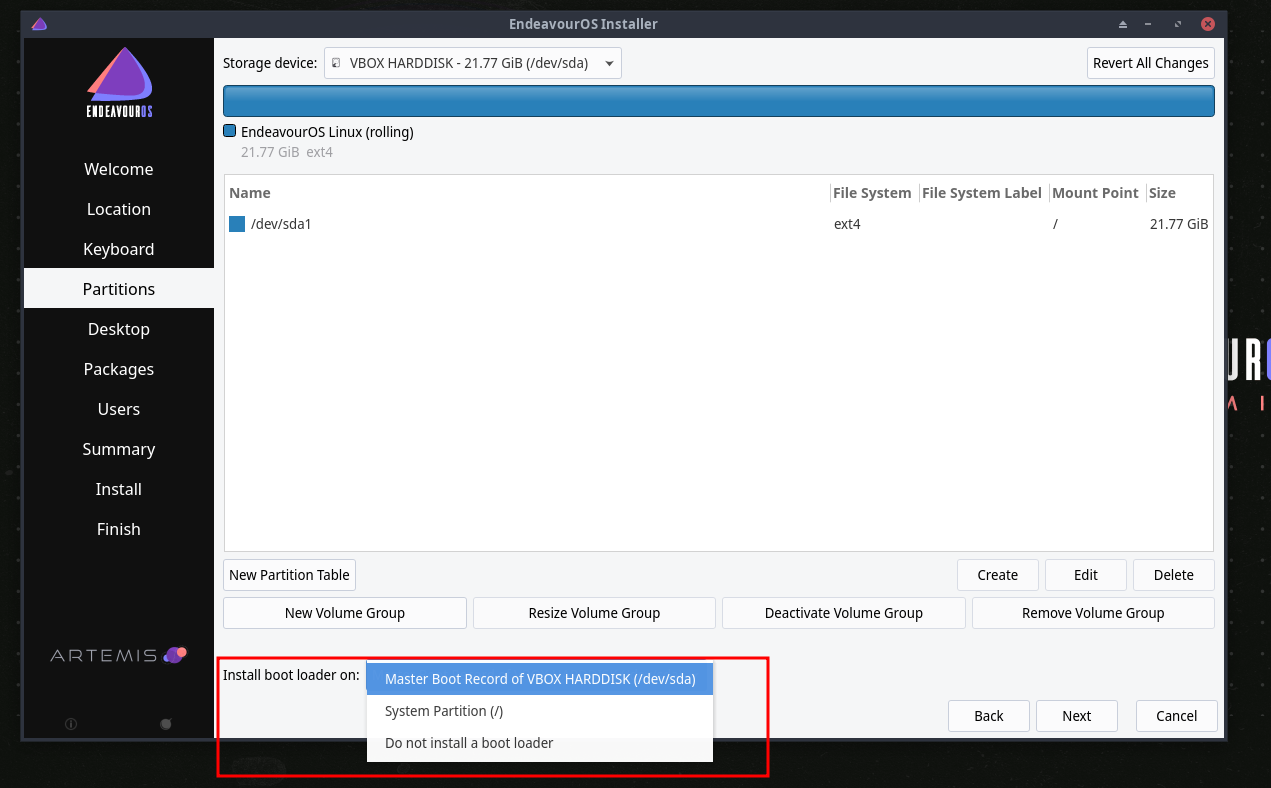Click the blue square beside /dev/sda1
This screenshot has width=1271, height=788.
(237, 224)
